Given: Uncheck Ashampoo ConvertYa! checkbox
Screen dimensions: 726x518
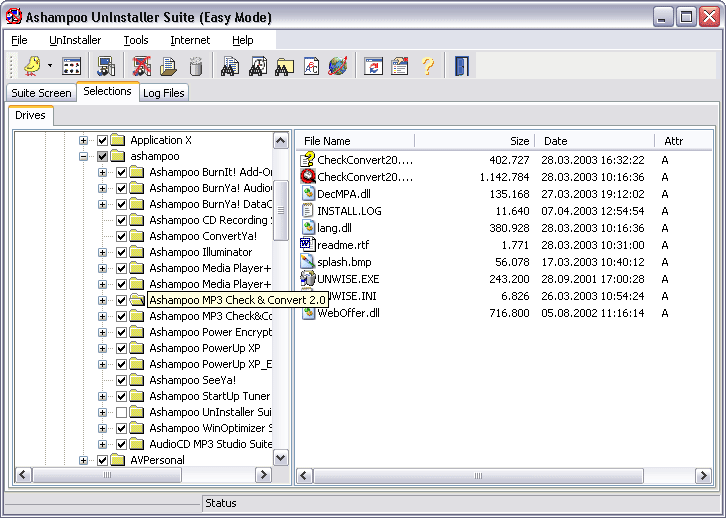Looking at the screenshot, I should pos(121,237).
